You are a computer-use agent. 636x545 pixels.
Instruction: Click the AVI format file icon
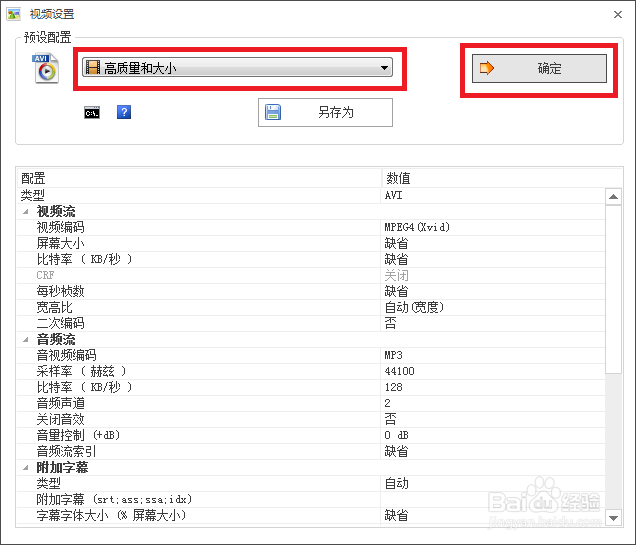[x=45, y=68]
